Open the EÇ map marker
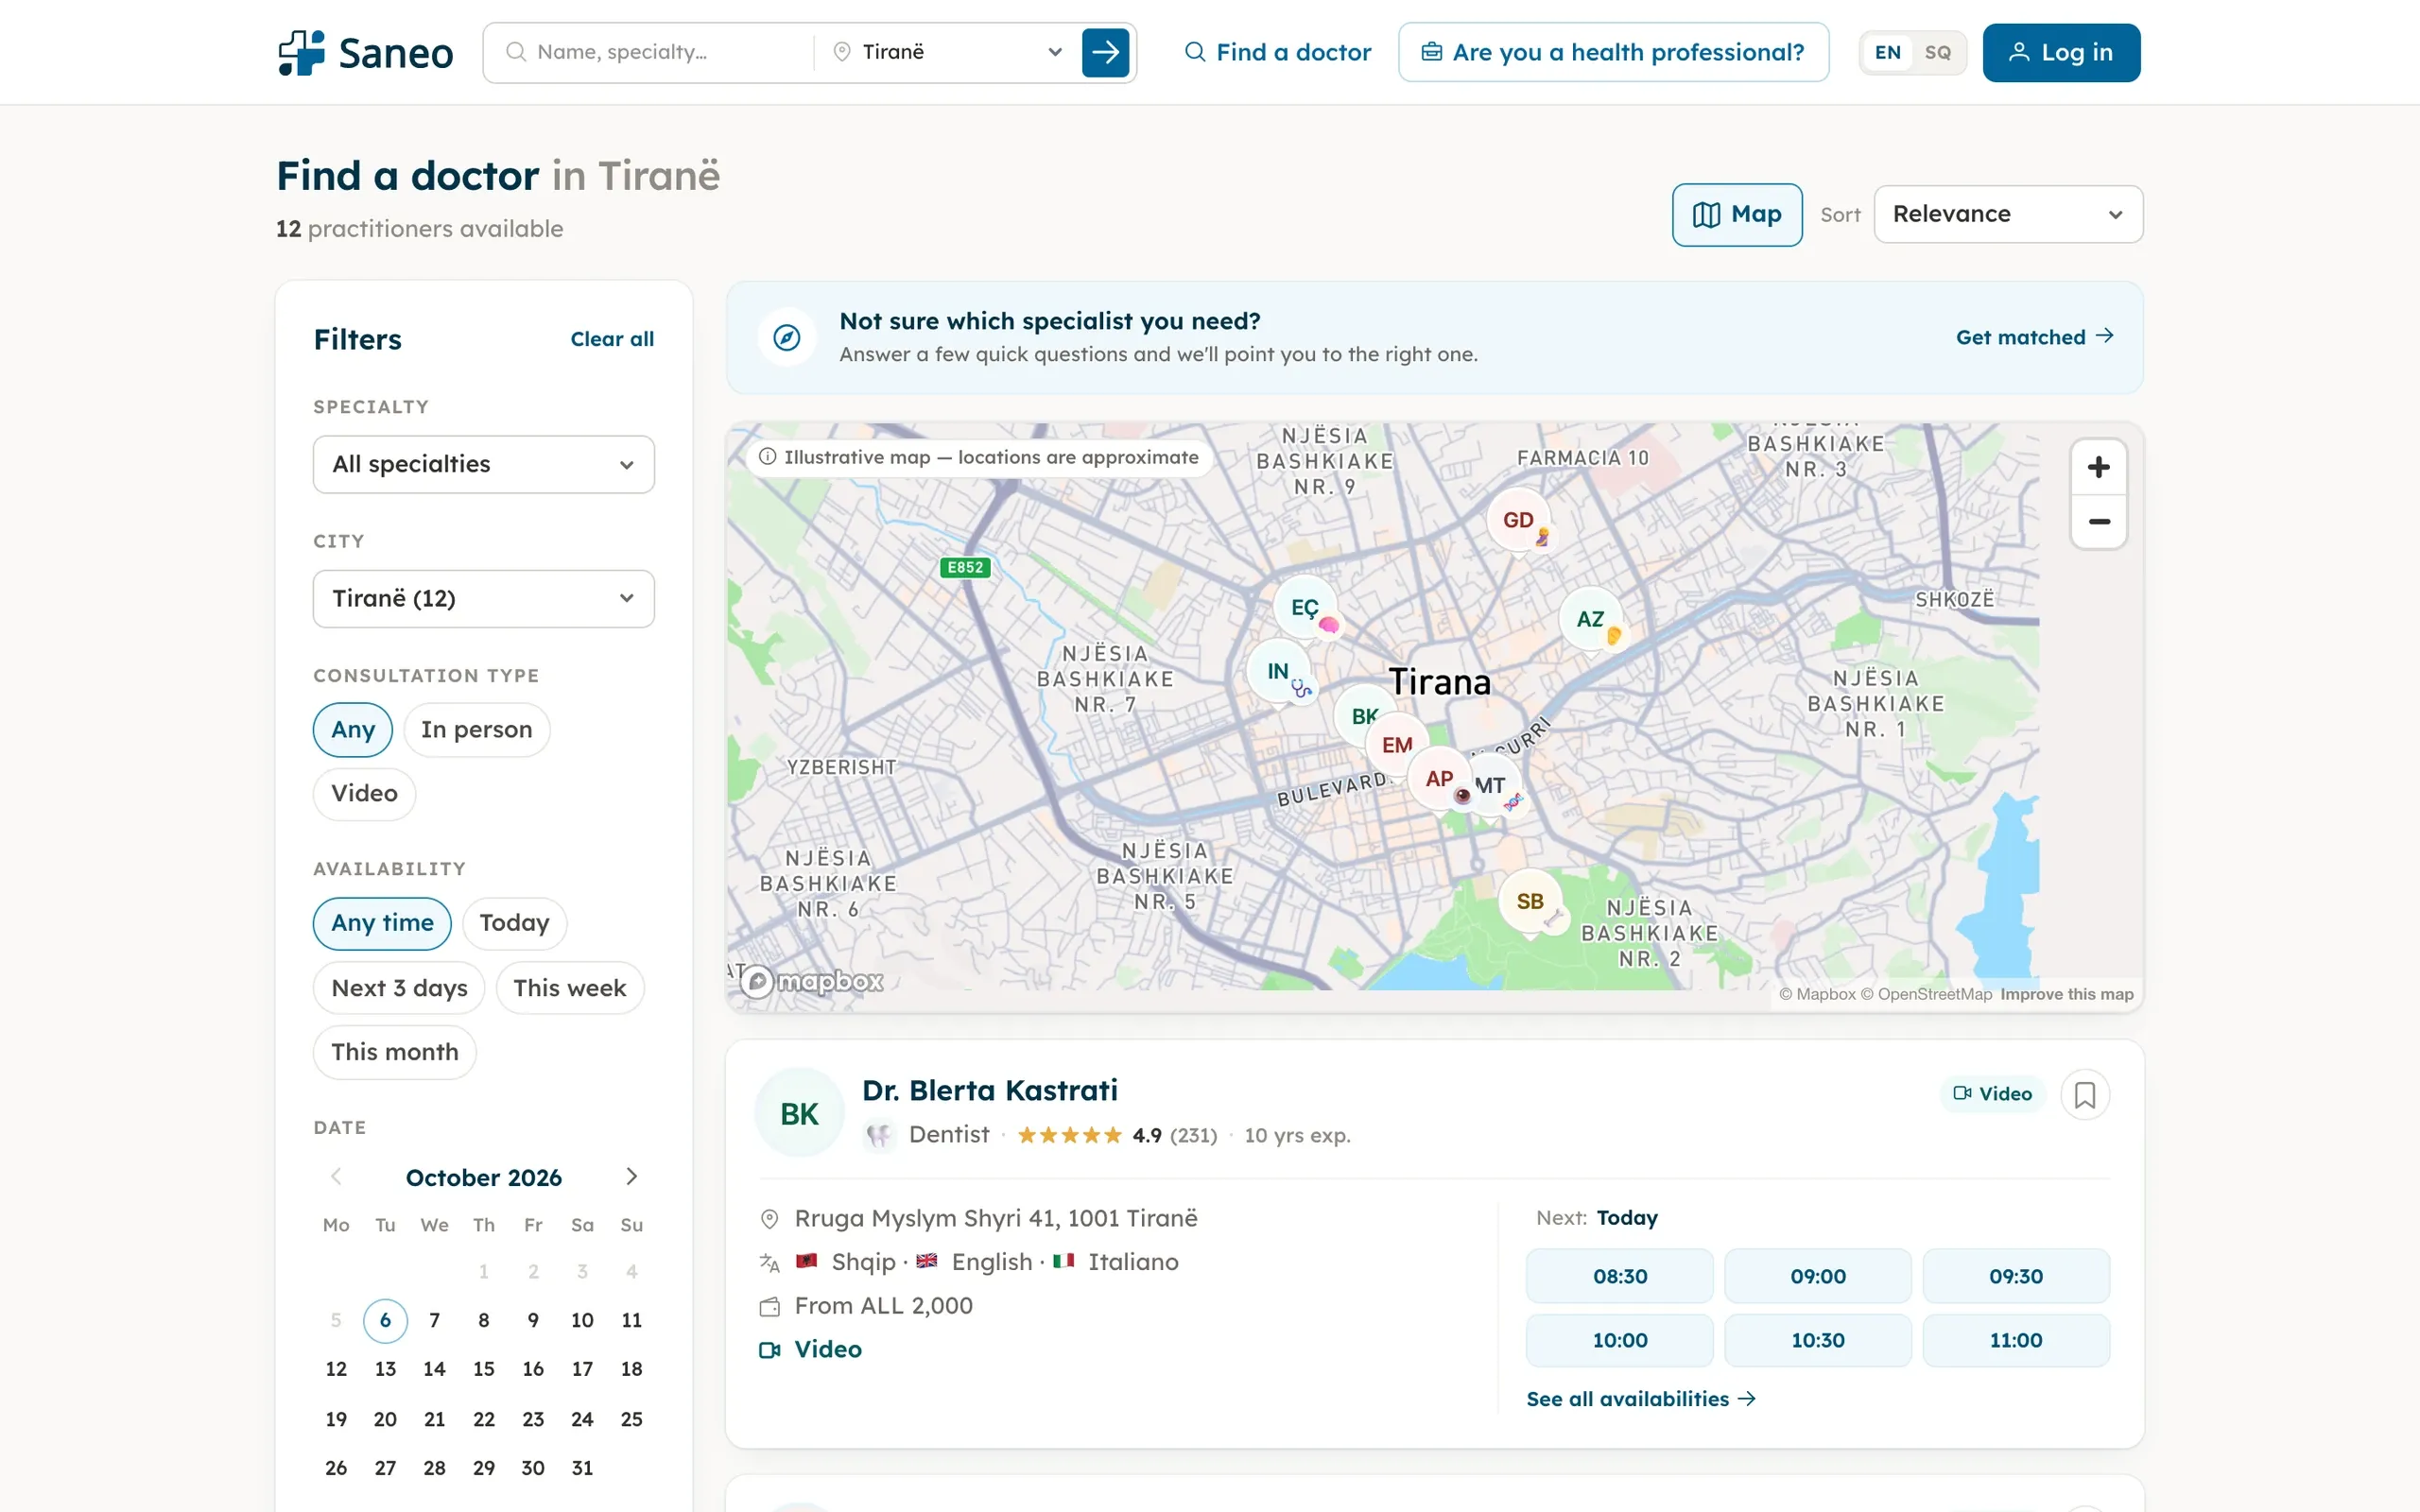2420x1512 pixels. (x=1304, y=607)
